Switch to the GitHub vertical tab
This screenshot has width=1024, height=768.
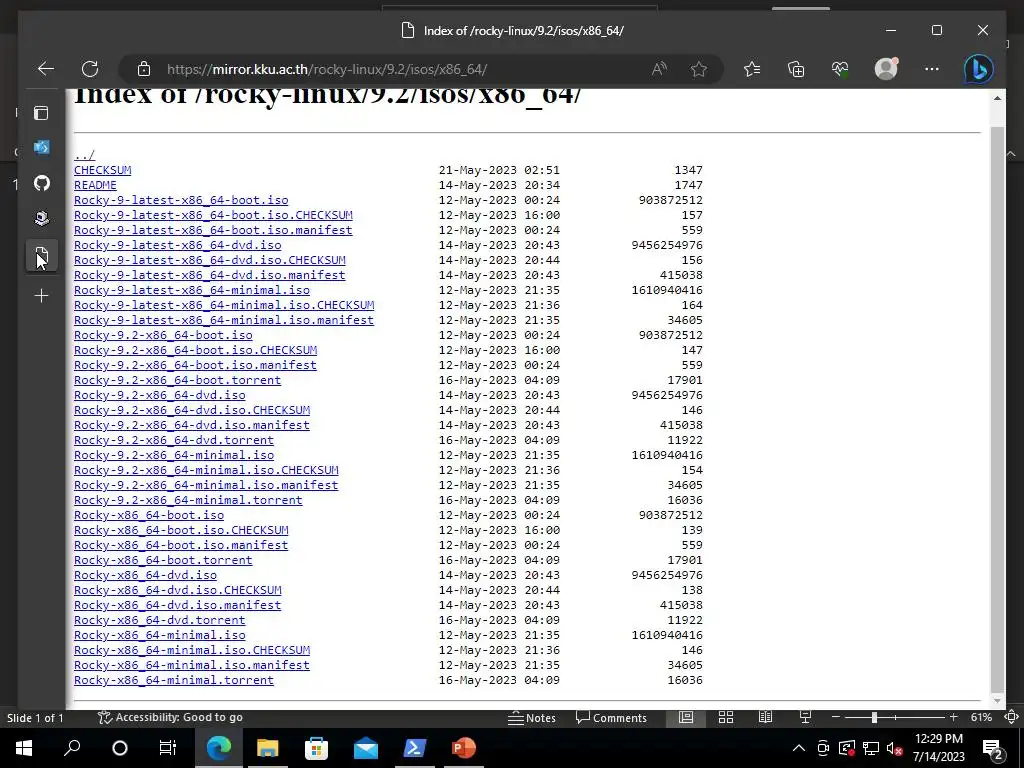click(42, 183)
